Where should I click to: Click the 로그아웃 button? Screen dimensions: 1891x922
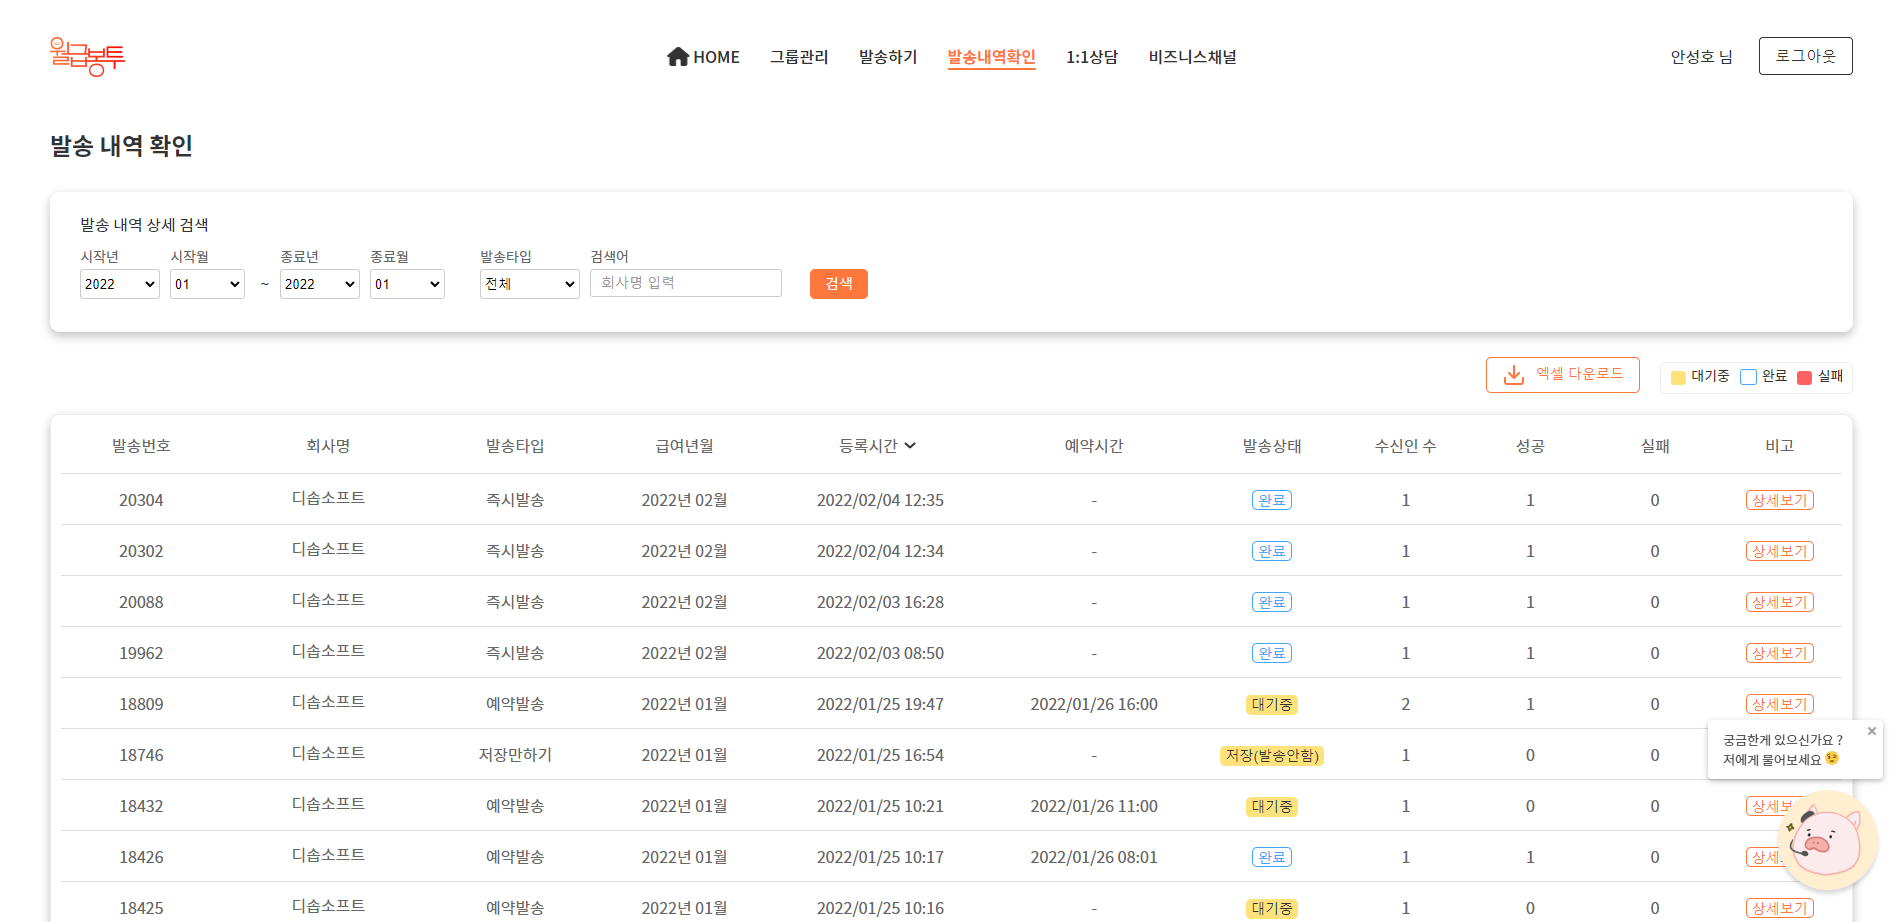[x=1806, y=56]
